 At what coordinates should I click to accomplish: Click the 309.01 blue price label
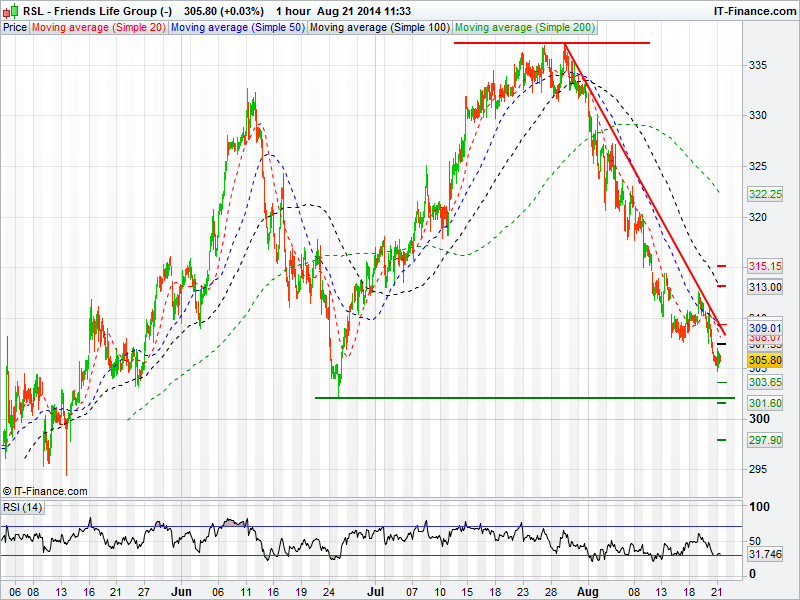[x=764, y=328]
